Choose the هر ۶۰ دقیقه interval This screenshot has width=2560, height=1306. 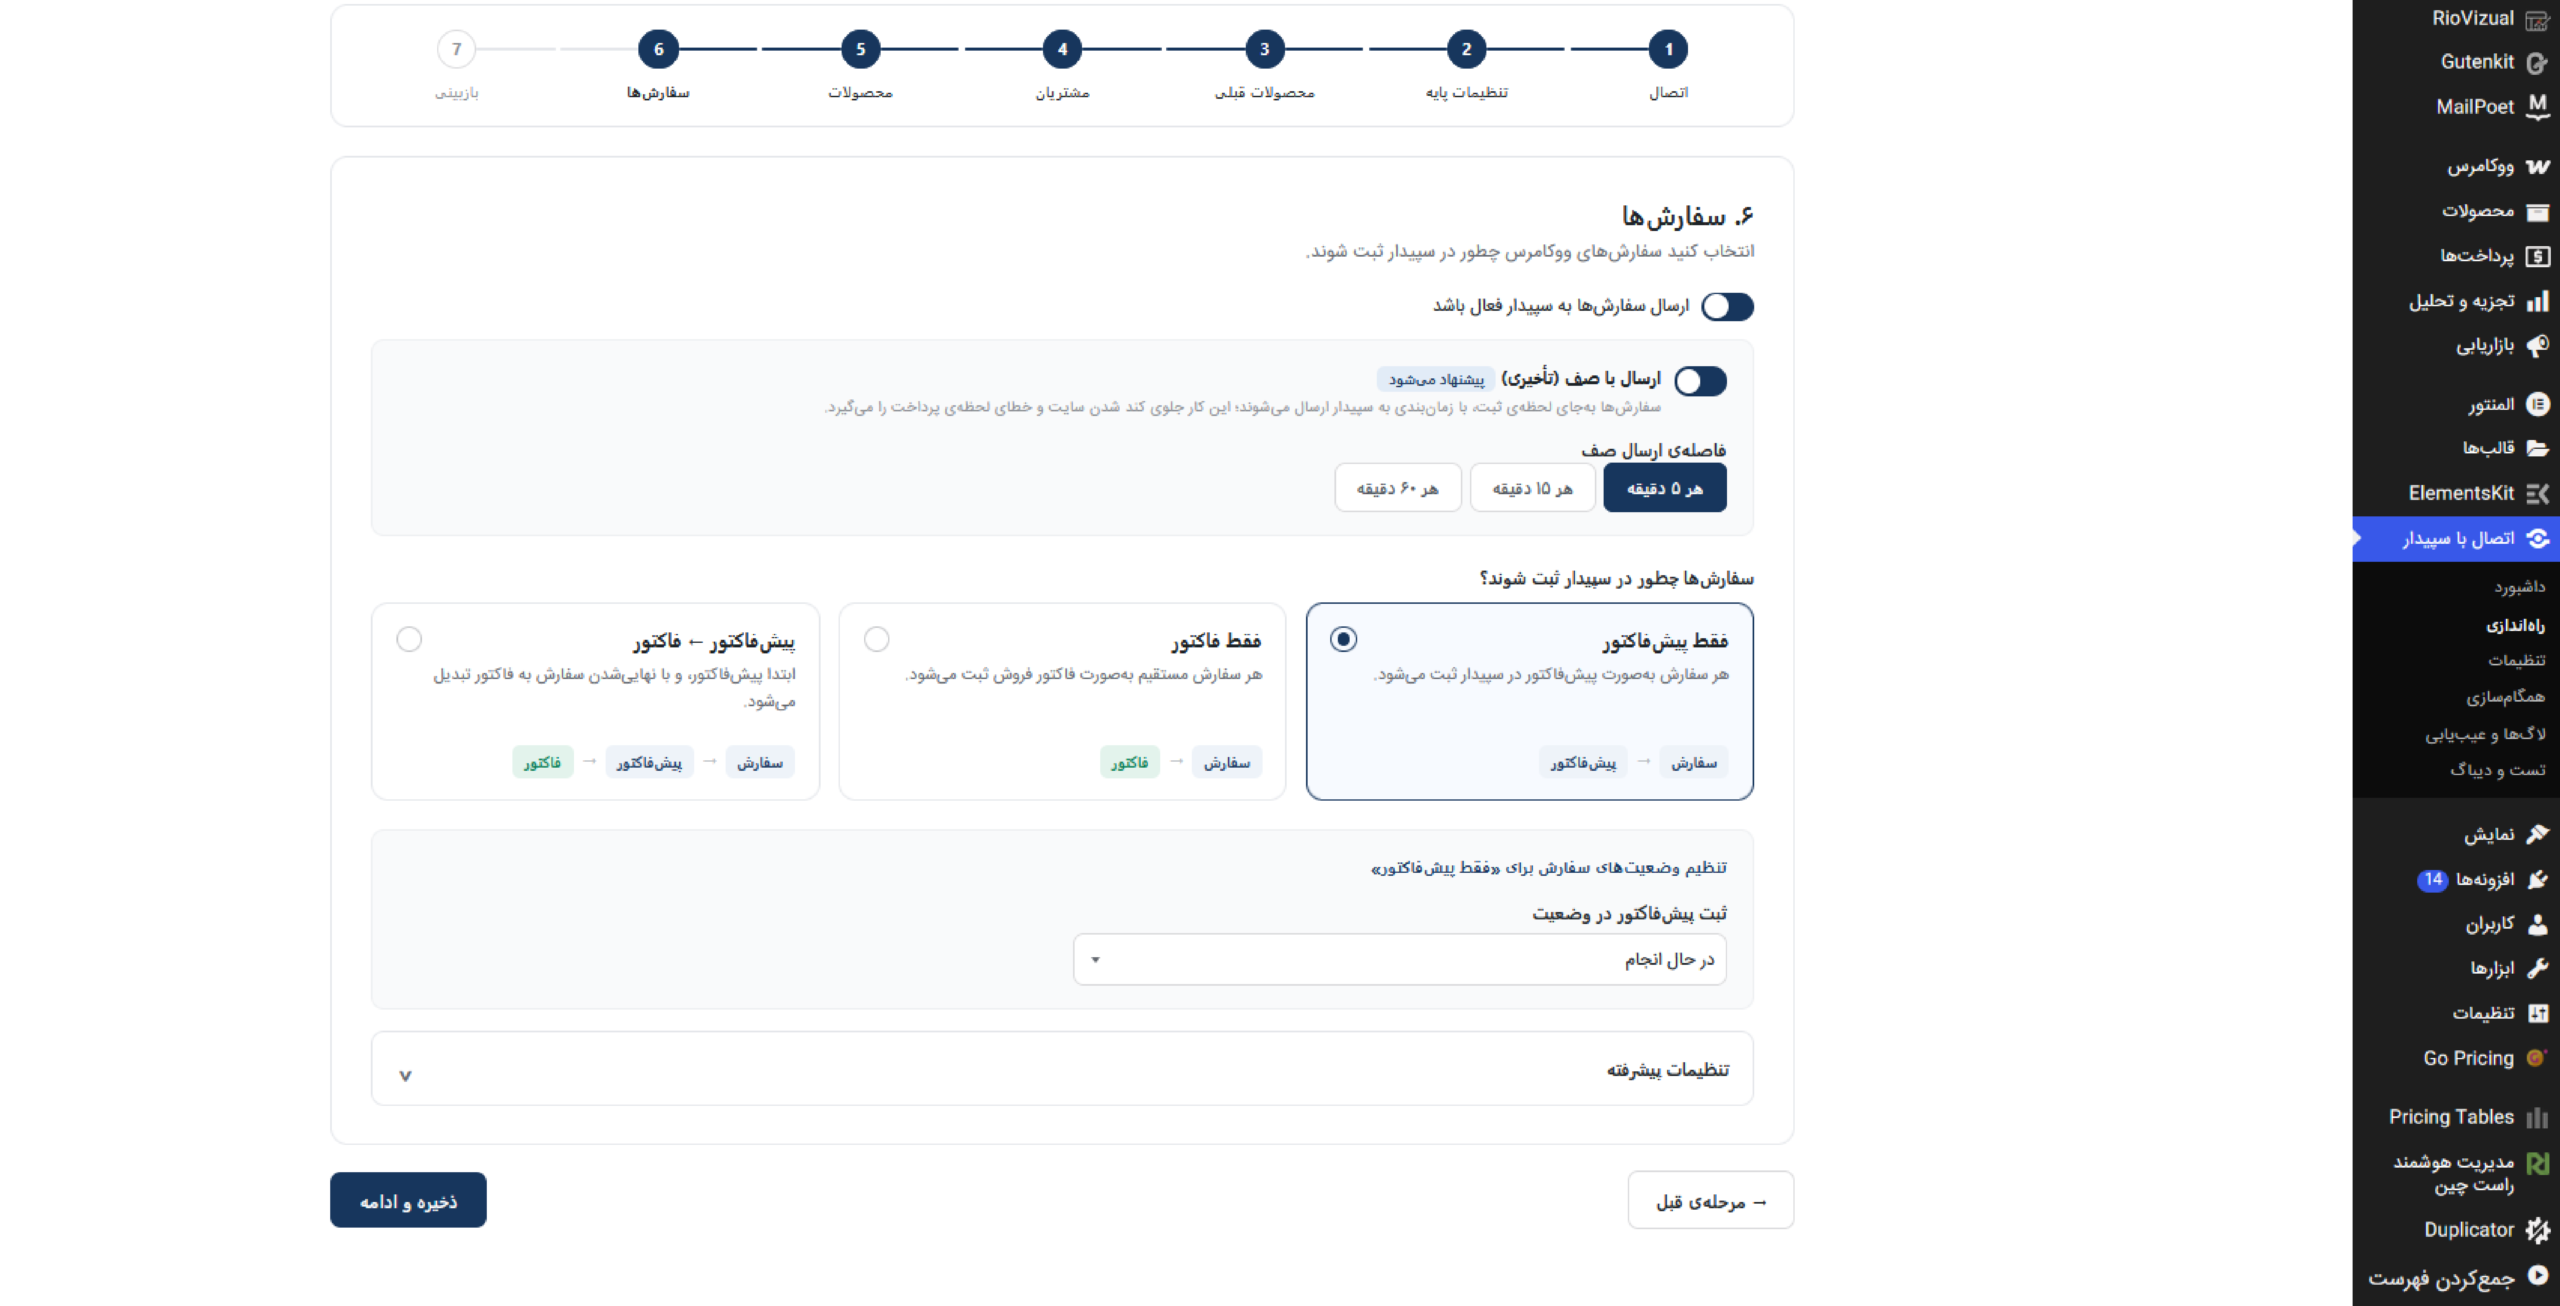[1397, 488]
